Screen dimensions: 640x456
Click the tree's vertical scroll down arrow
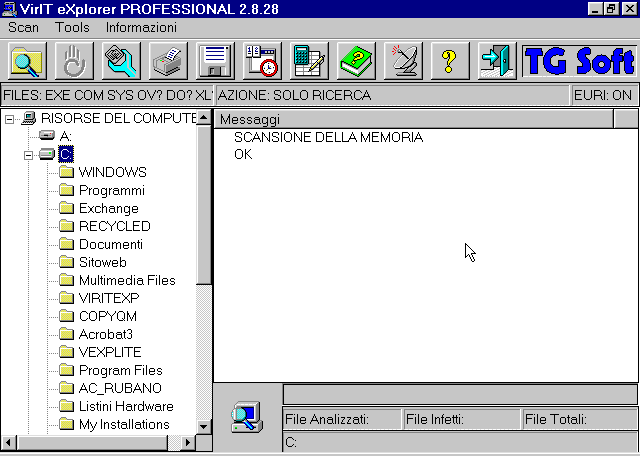[204, 427]
